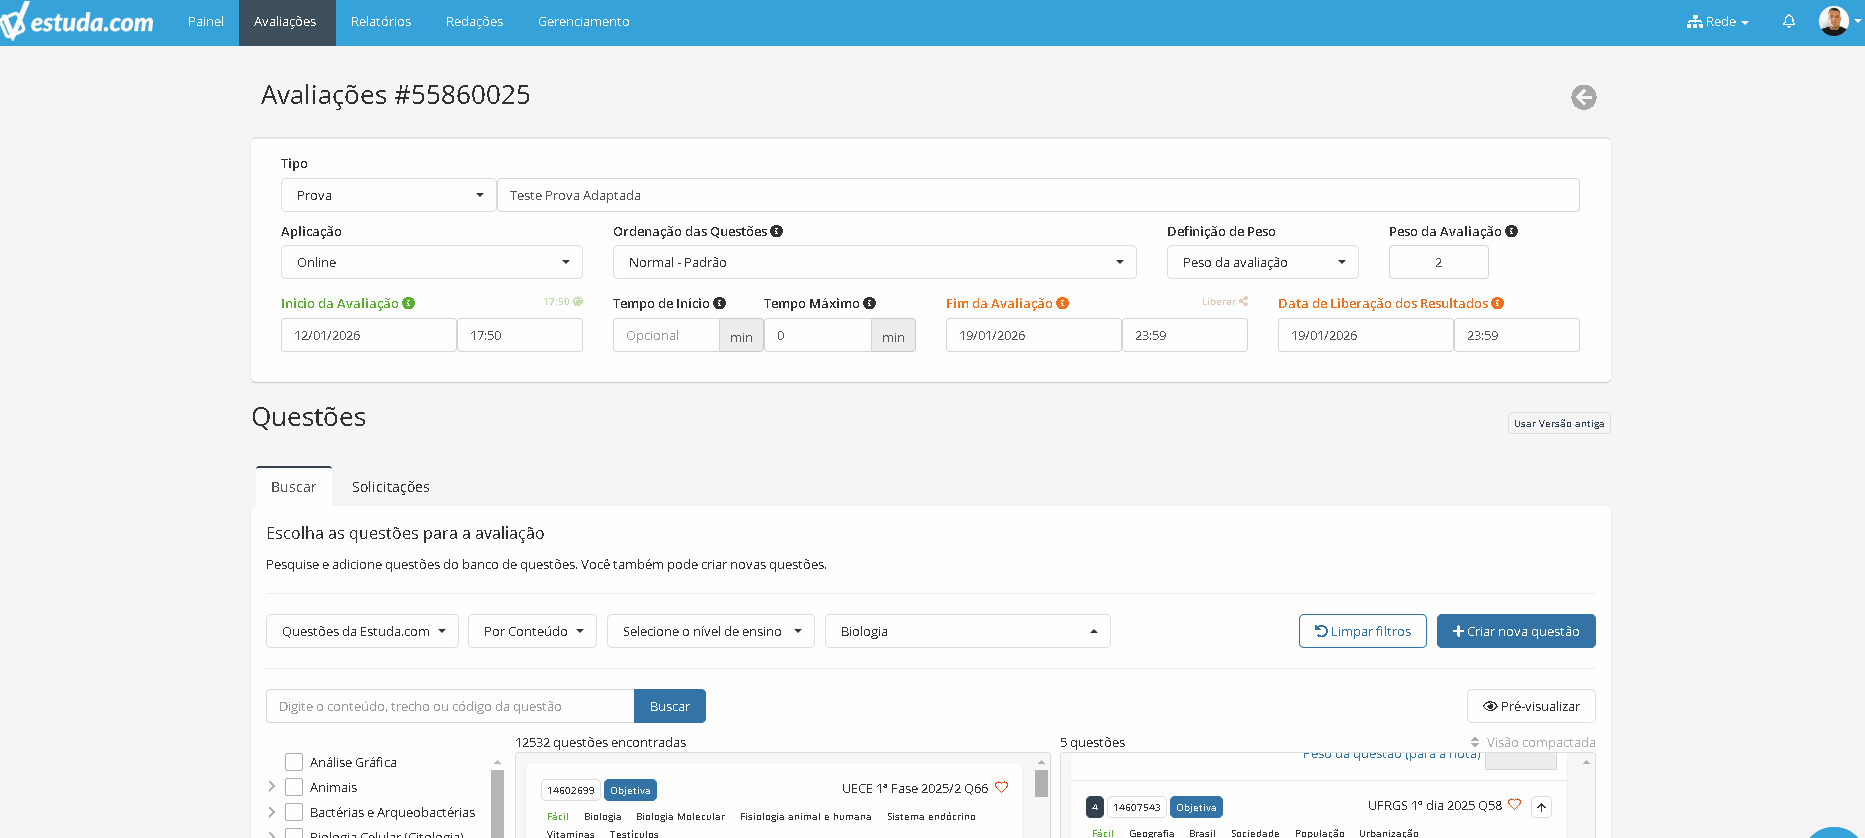The width and height of the screenshot is (1865, 838).
Task: Click the start date field 12/01/2026
Action: [x=369, y=335]
